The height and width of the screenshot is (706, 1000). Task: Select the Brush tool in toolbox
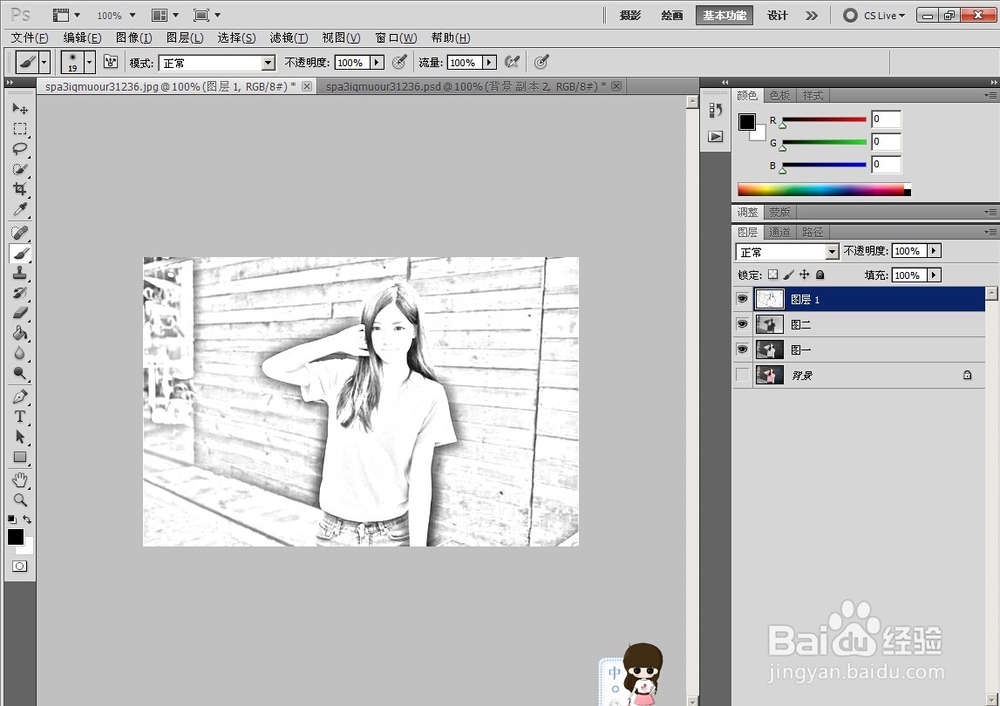tap(20, 253)
